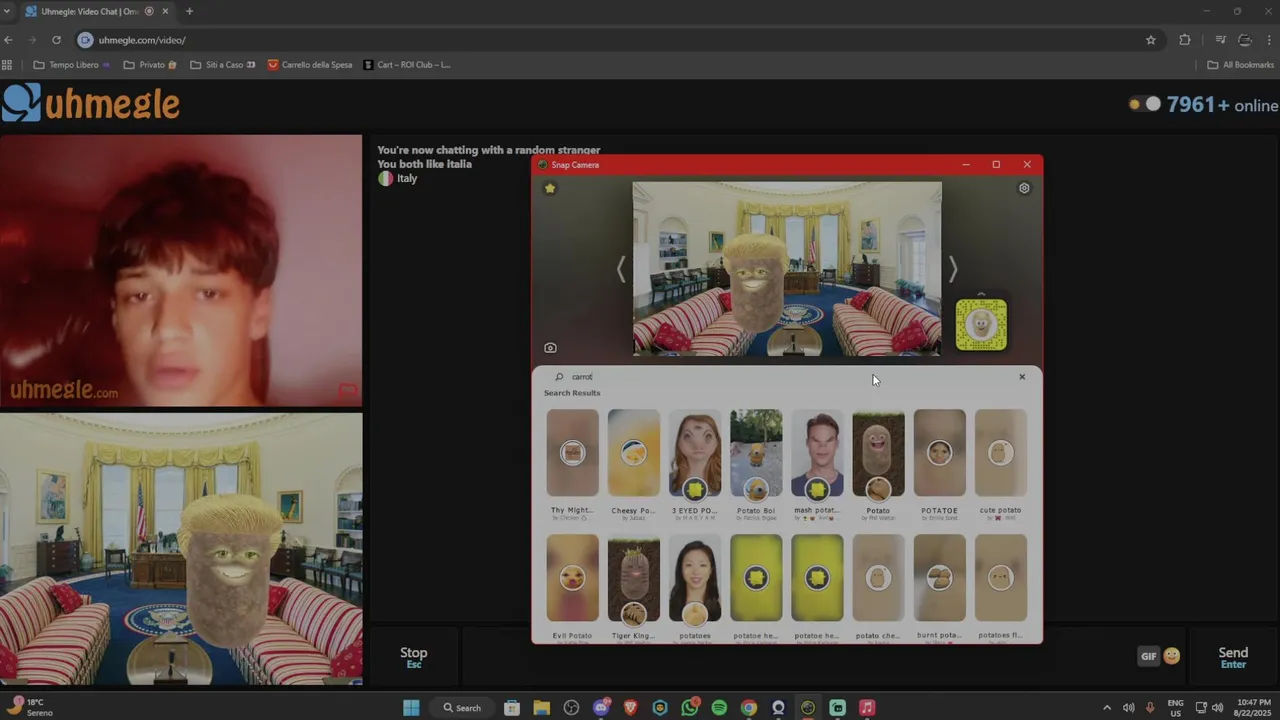Open weather widget showing 18°C Sereno

[32, 708]
